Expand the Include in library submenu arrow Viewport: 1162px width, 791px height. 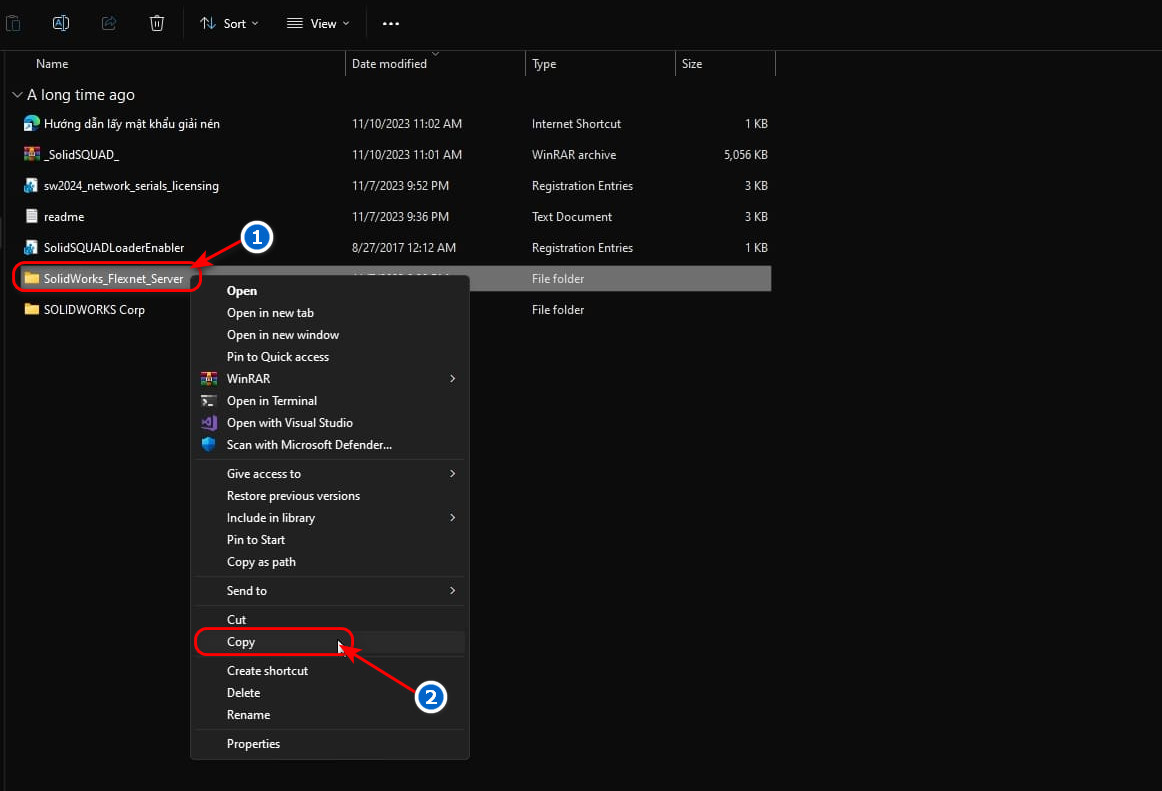pyautogui.click(x=452, y=517)
